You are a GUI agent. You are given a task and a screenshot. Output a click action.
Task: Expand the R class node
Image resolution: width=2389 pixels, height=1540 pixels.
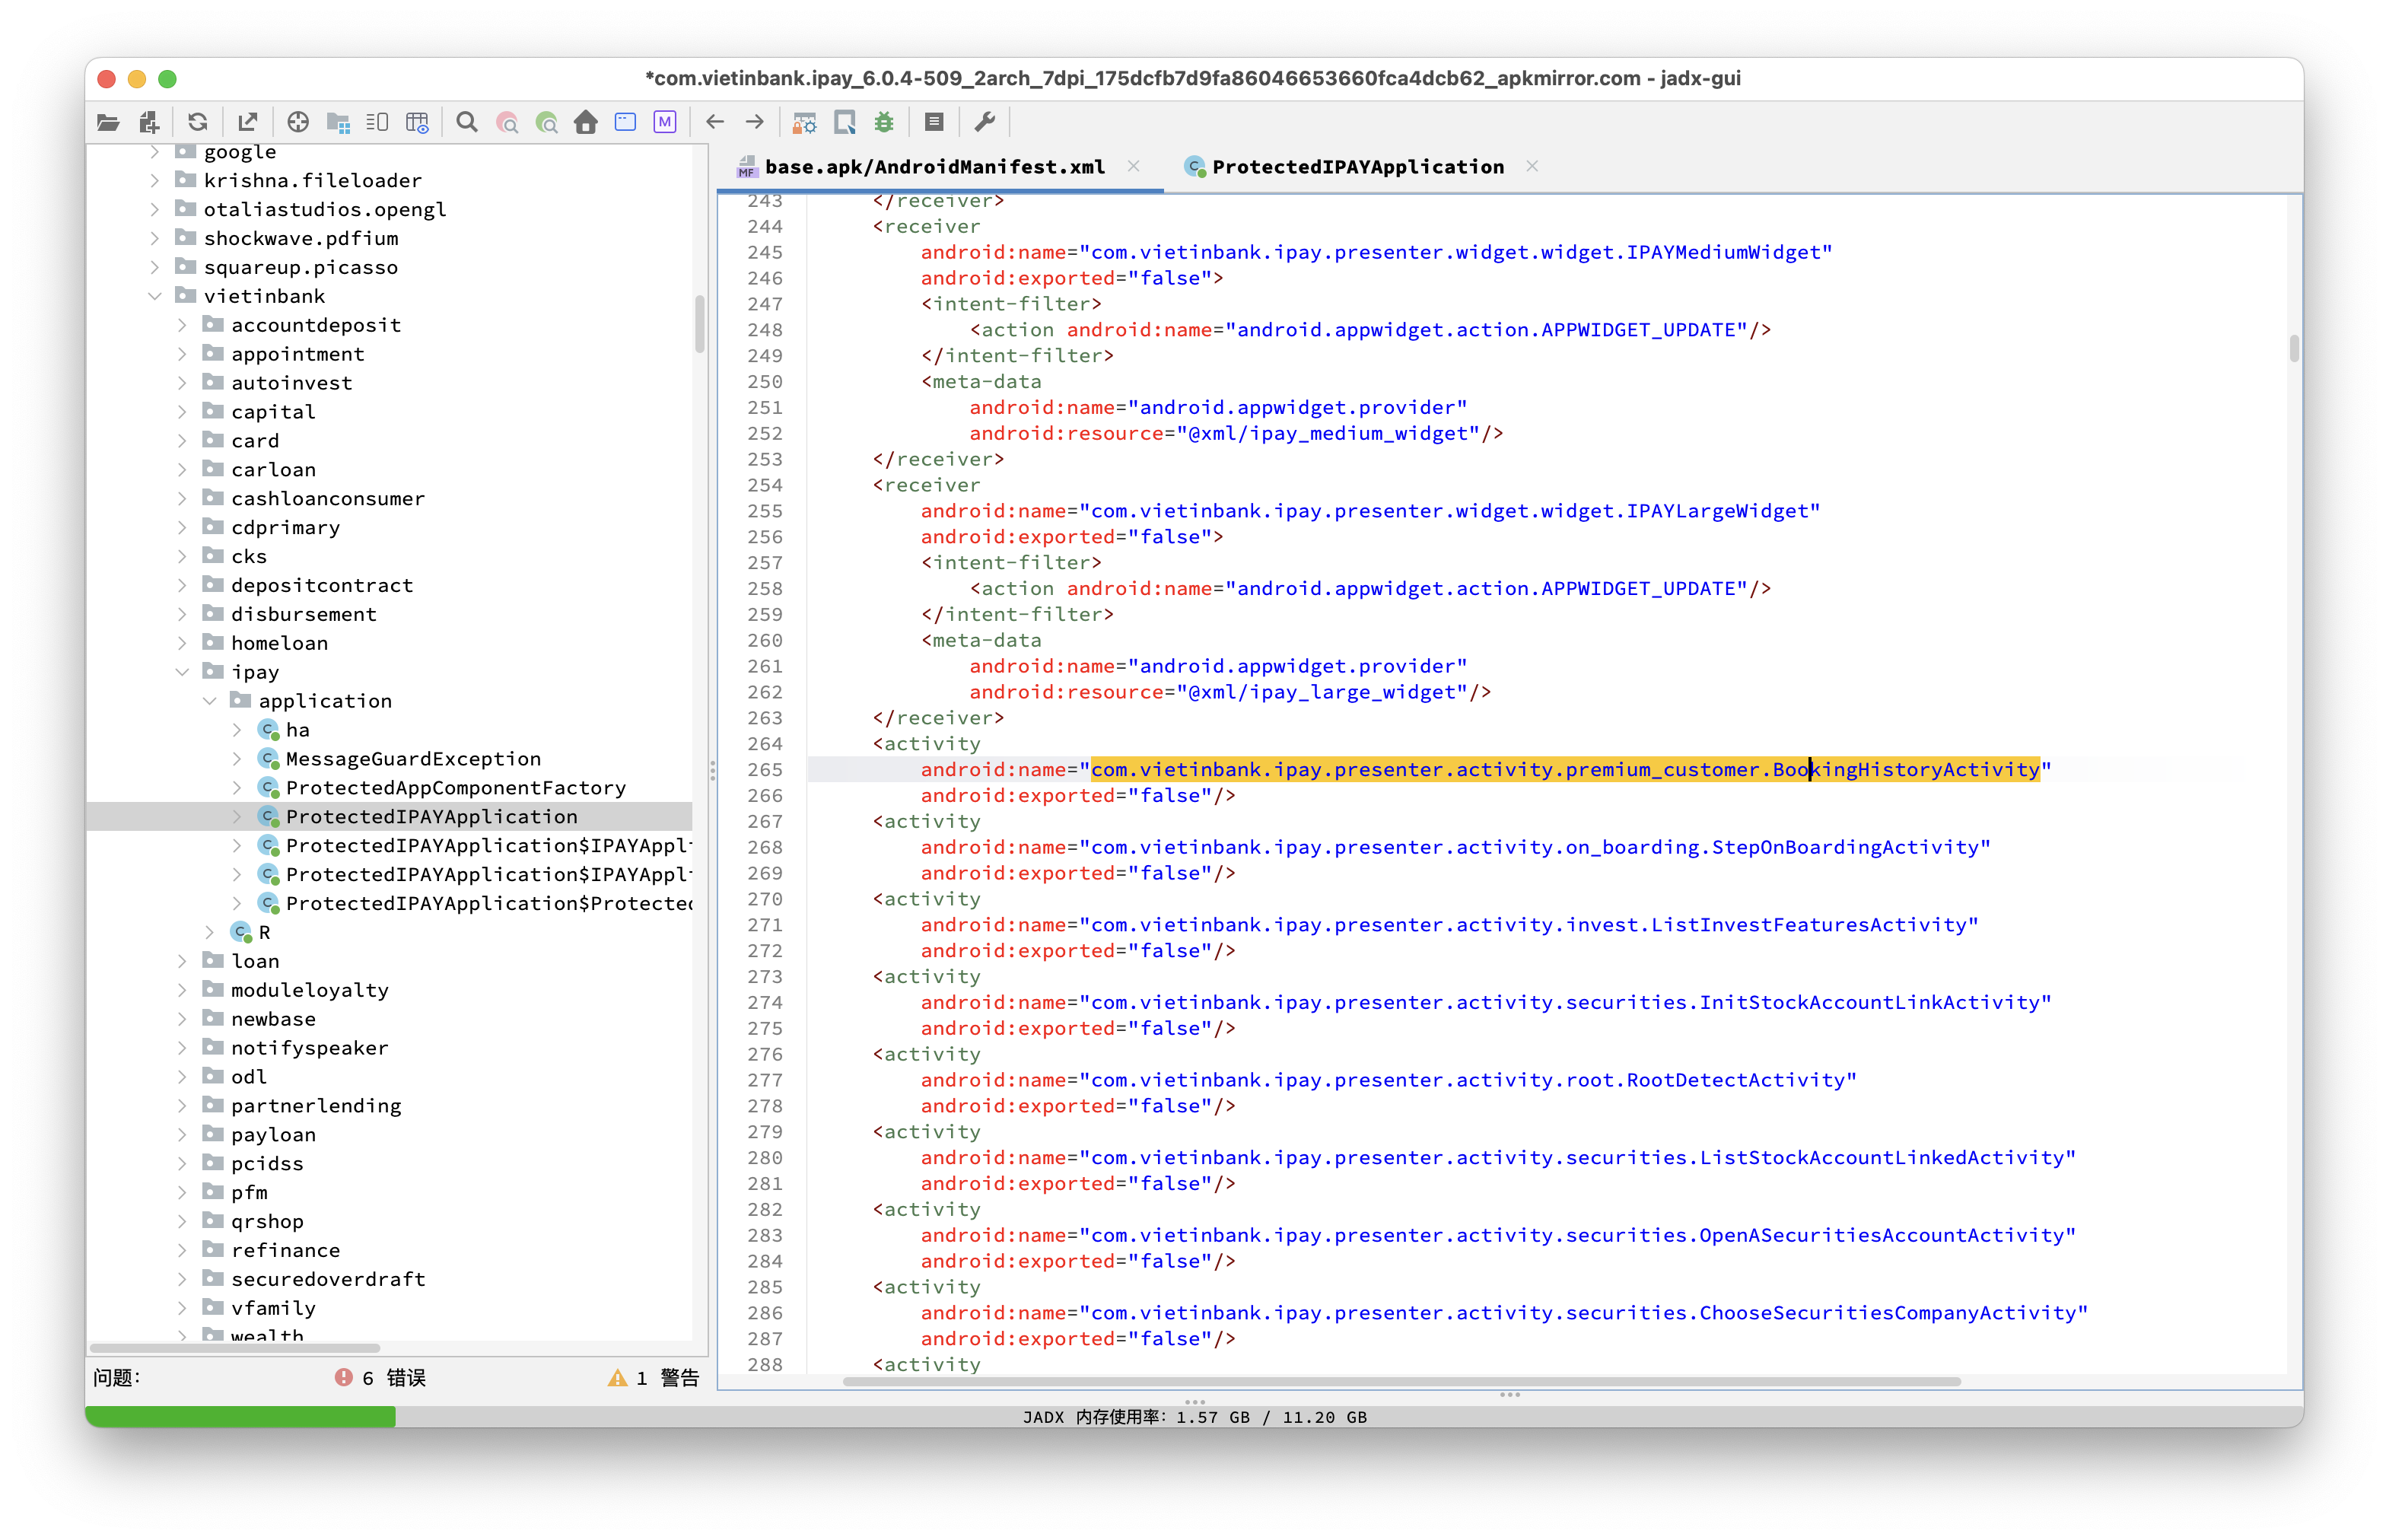pyautogui.click(x=209, y=932)
